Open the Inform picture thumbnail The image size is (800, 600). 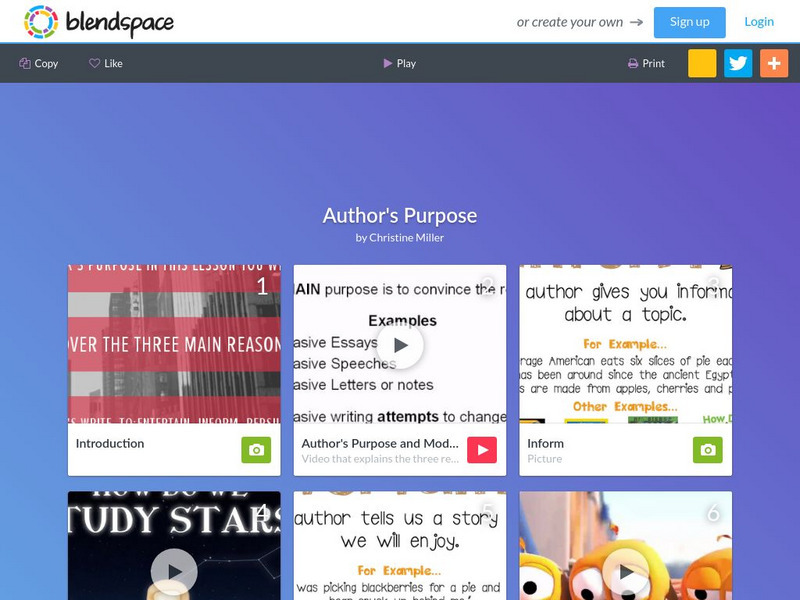626,344
